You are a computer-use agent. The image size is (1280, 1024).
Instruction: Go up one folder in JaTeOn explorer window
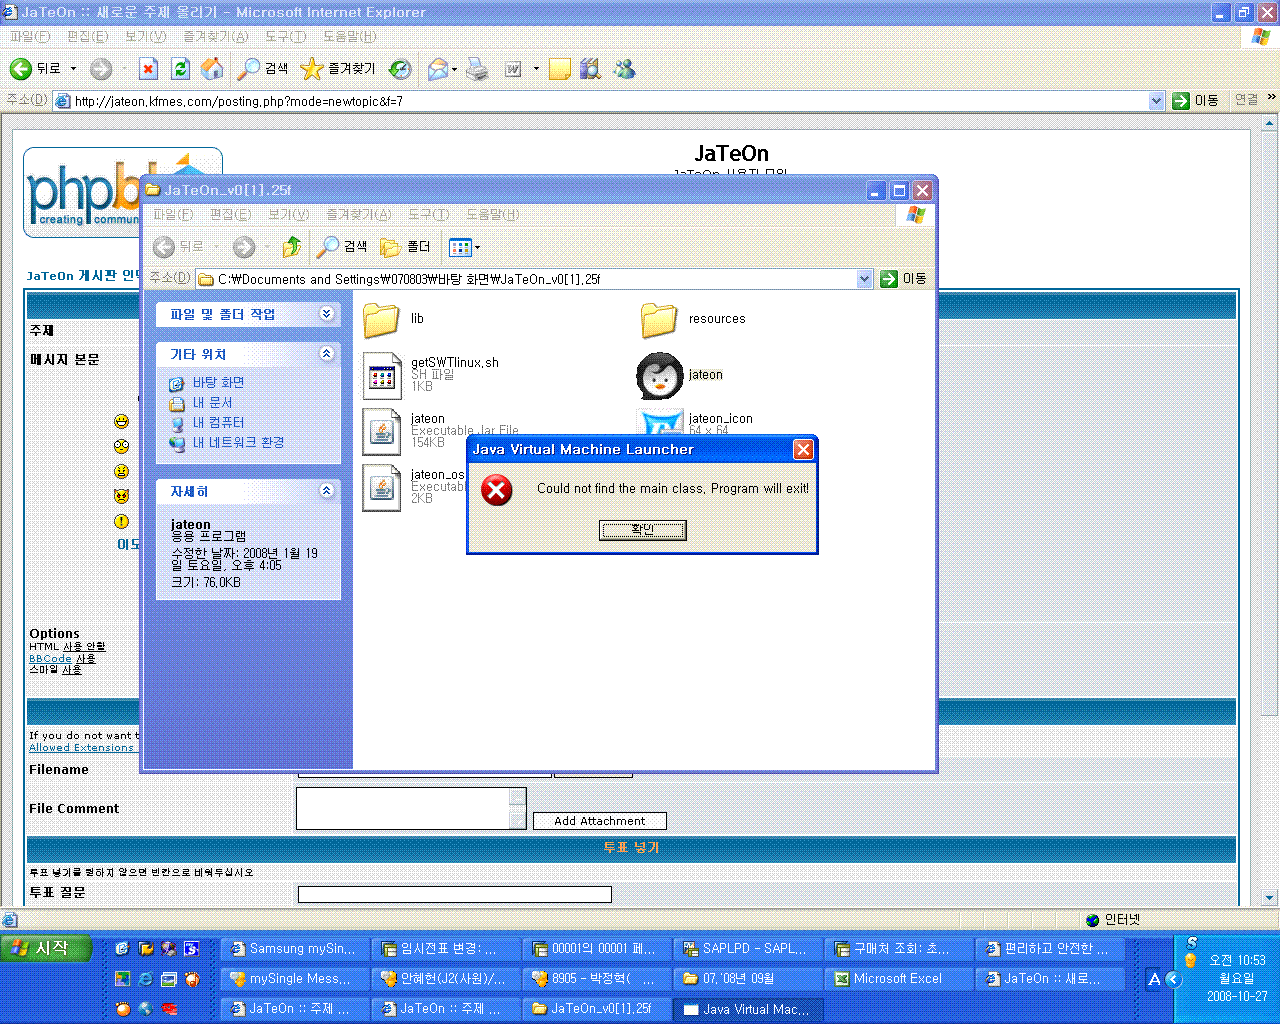tap(291, 247)
